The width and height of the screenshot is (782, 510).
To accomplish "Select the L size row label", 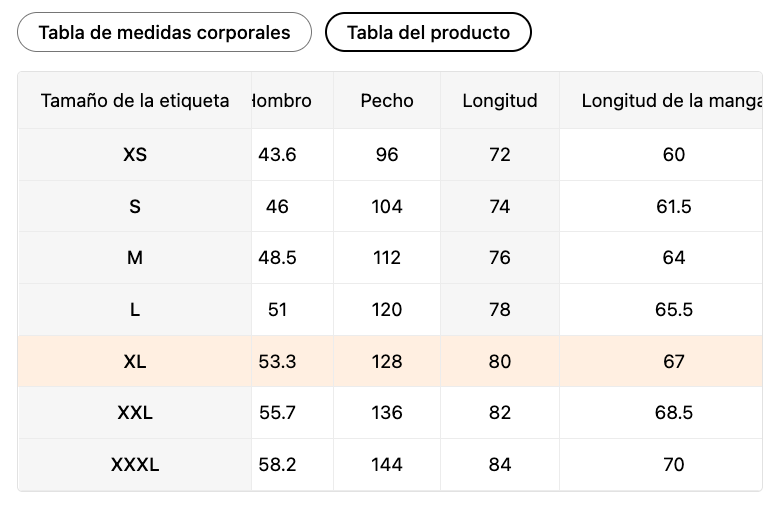I will [x=135, y=310].
